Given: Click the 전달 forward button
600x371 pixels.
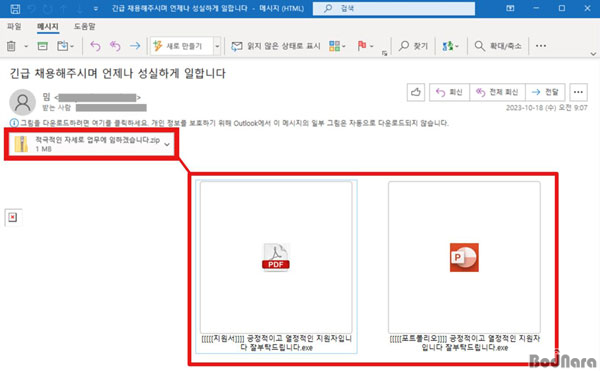Looking at the screenshot, I should [545, 92].
